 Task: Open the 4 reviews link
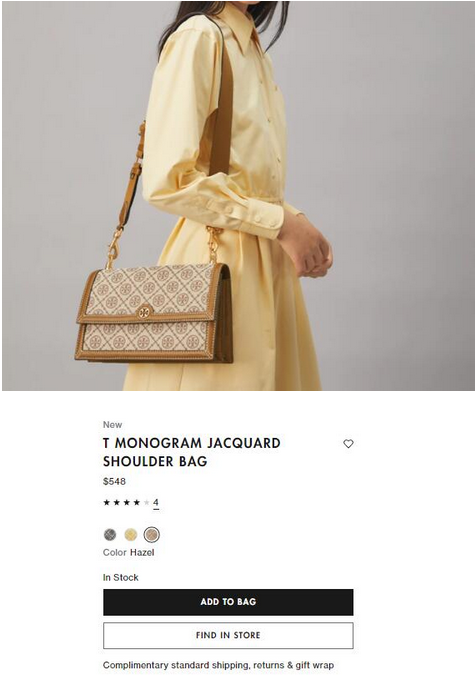click(x=156, y=503)
